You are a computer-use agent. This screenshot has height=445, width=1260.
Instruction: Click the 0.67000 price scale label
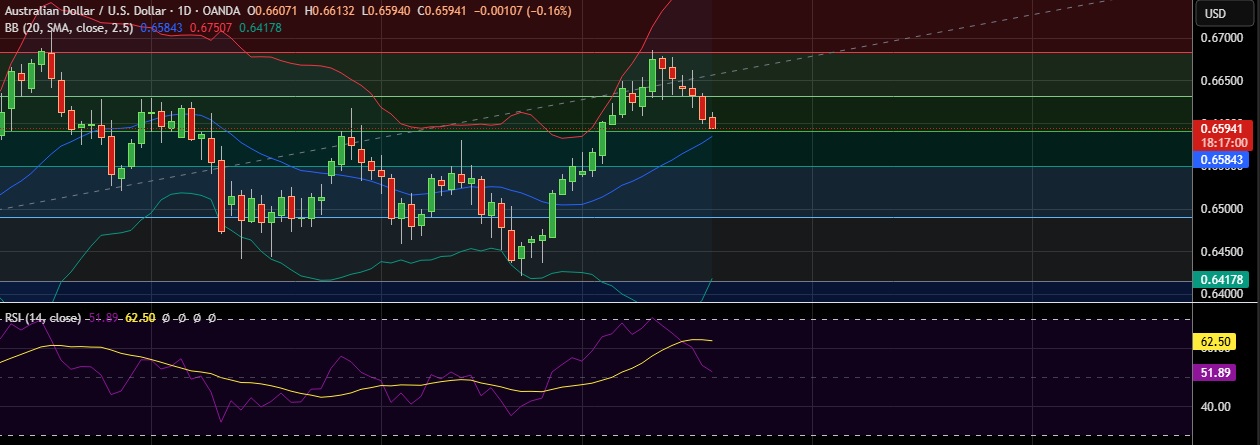coord(1222,38)
